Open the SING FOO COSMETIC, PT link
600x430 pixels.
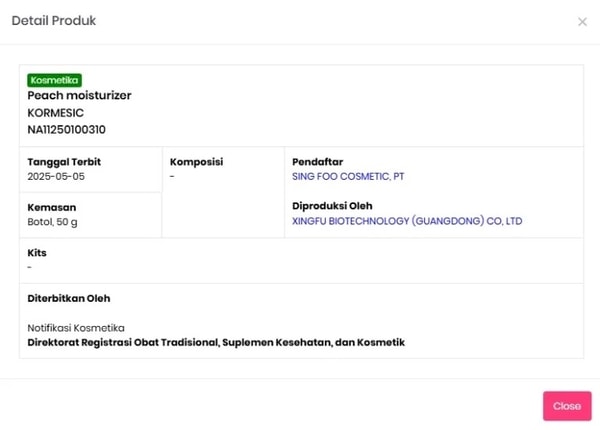(348, 176)
